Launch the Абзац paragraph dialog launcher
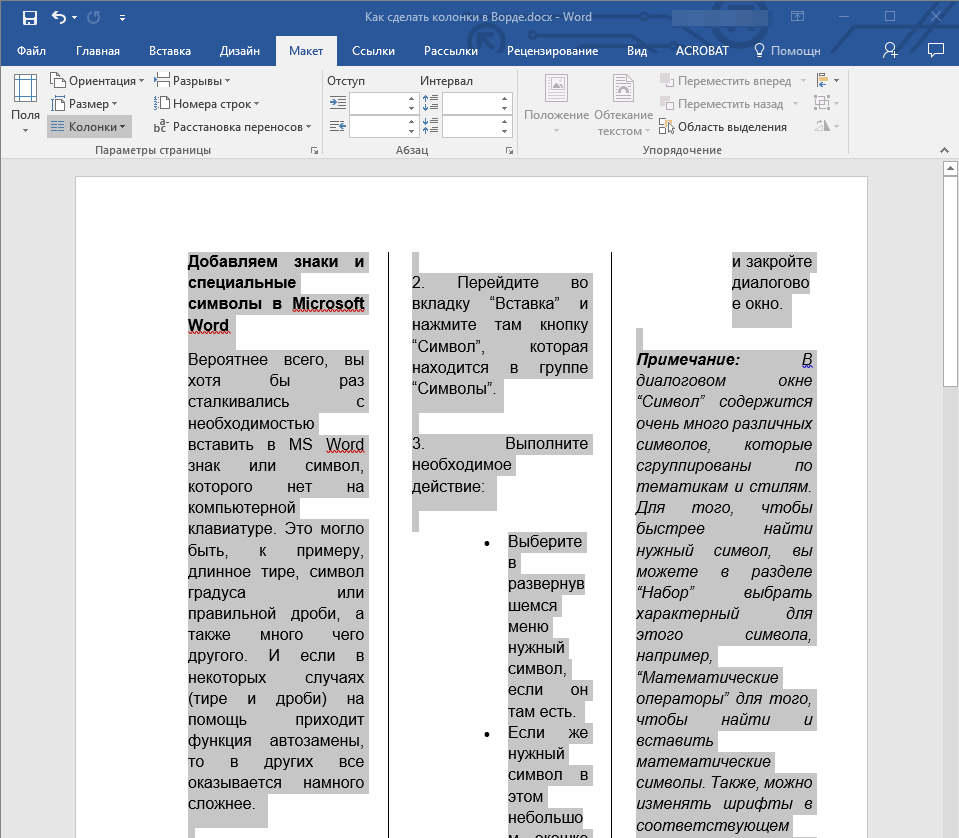The height and width of the screenshot is (838, 959). (509, 150)
